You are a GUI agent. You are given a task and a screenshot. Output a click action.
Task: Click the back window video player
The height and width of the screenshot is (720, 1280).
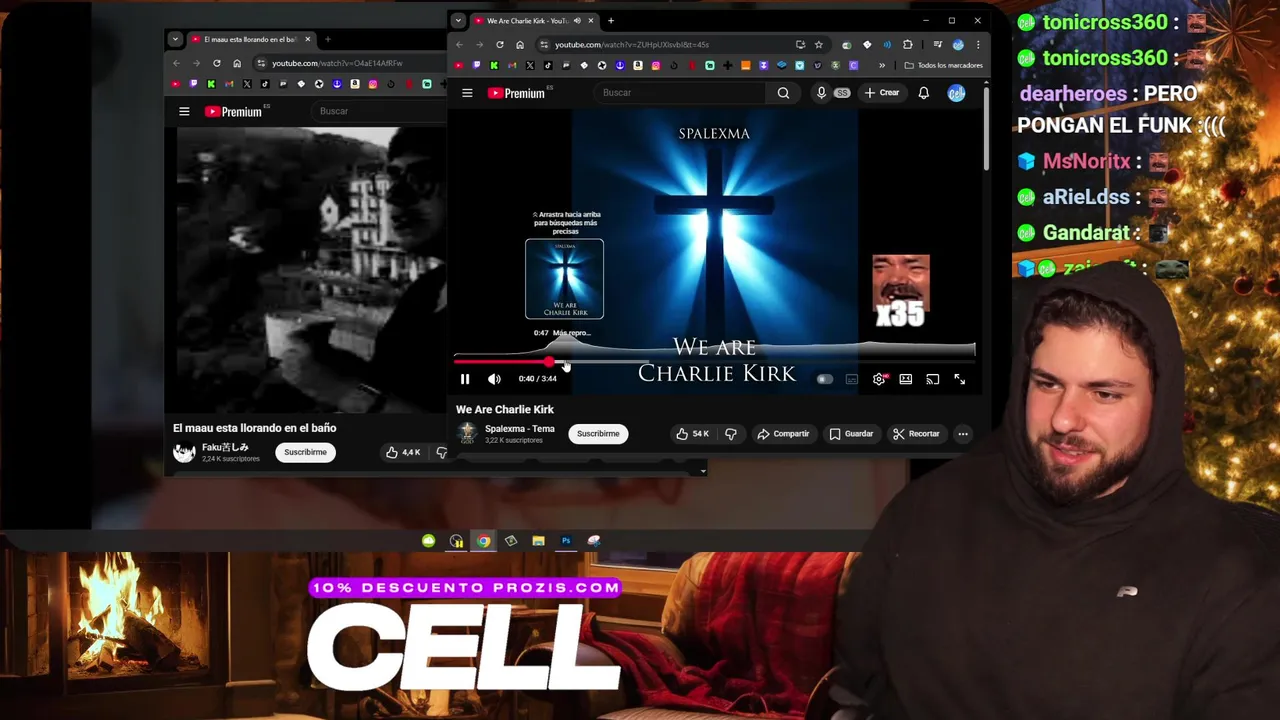310,268
